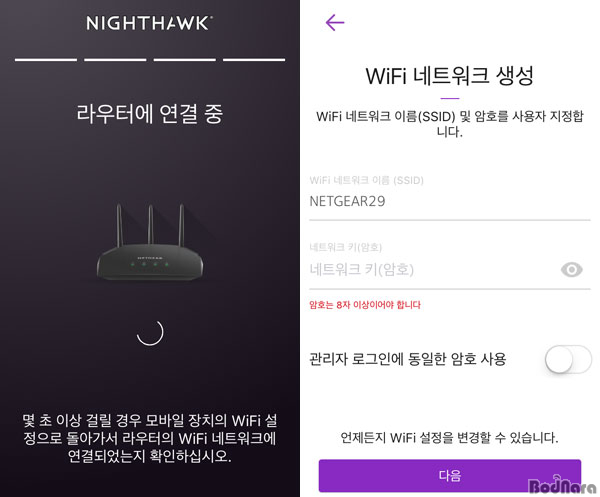Focus the NETGEAR29 SSID field
This screenshot has height=497, width=600.
(x=450, y=202)
